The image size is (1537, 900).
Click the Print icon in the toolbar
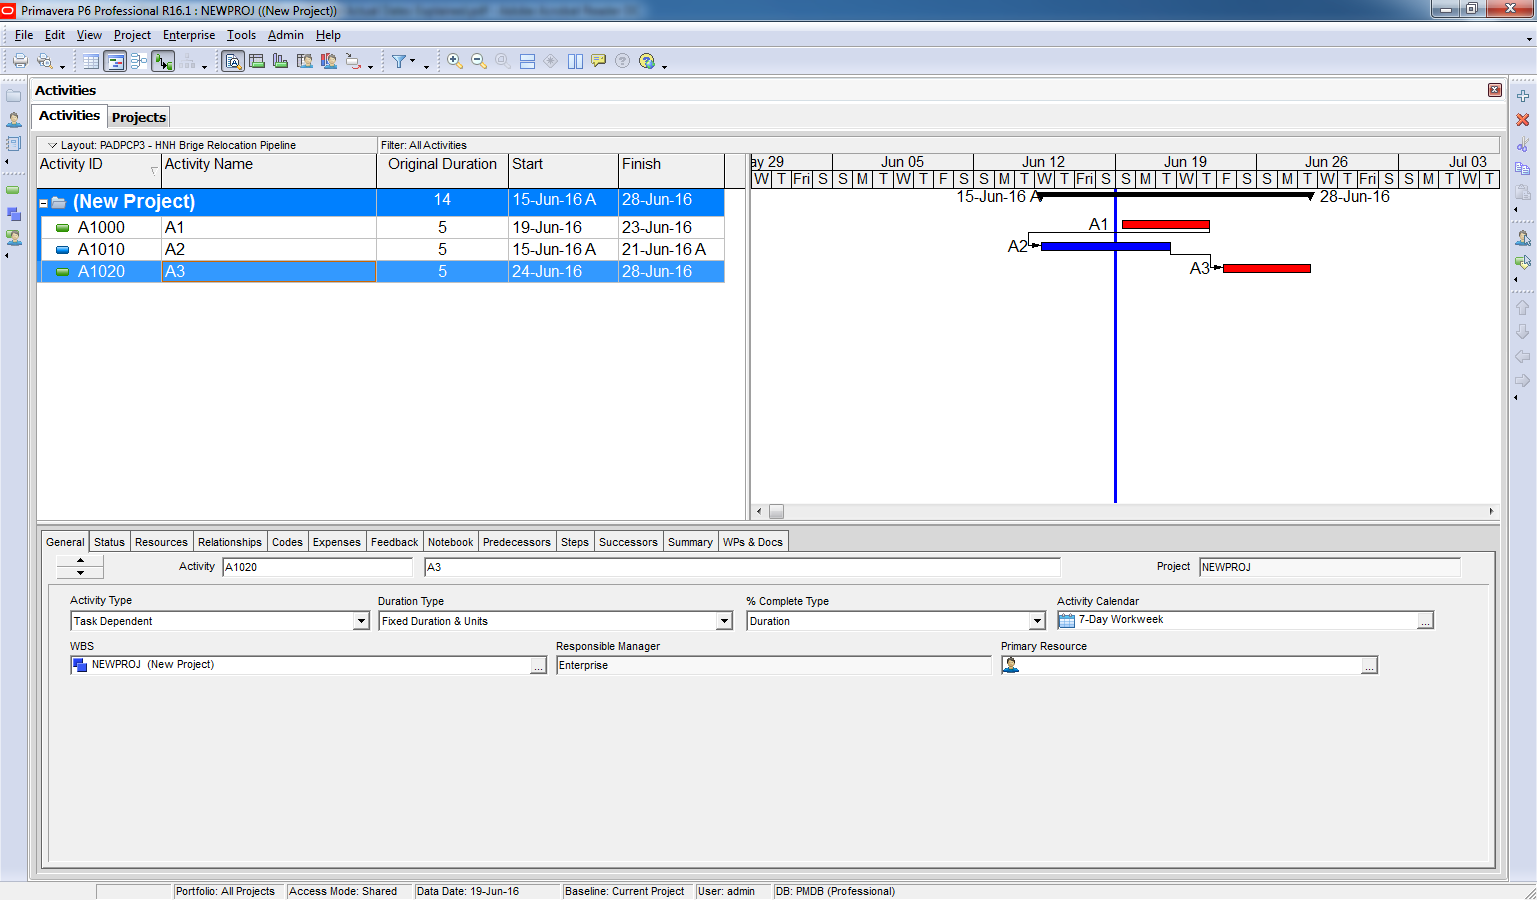(x=20, y=61)
